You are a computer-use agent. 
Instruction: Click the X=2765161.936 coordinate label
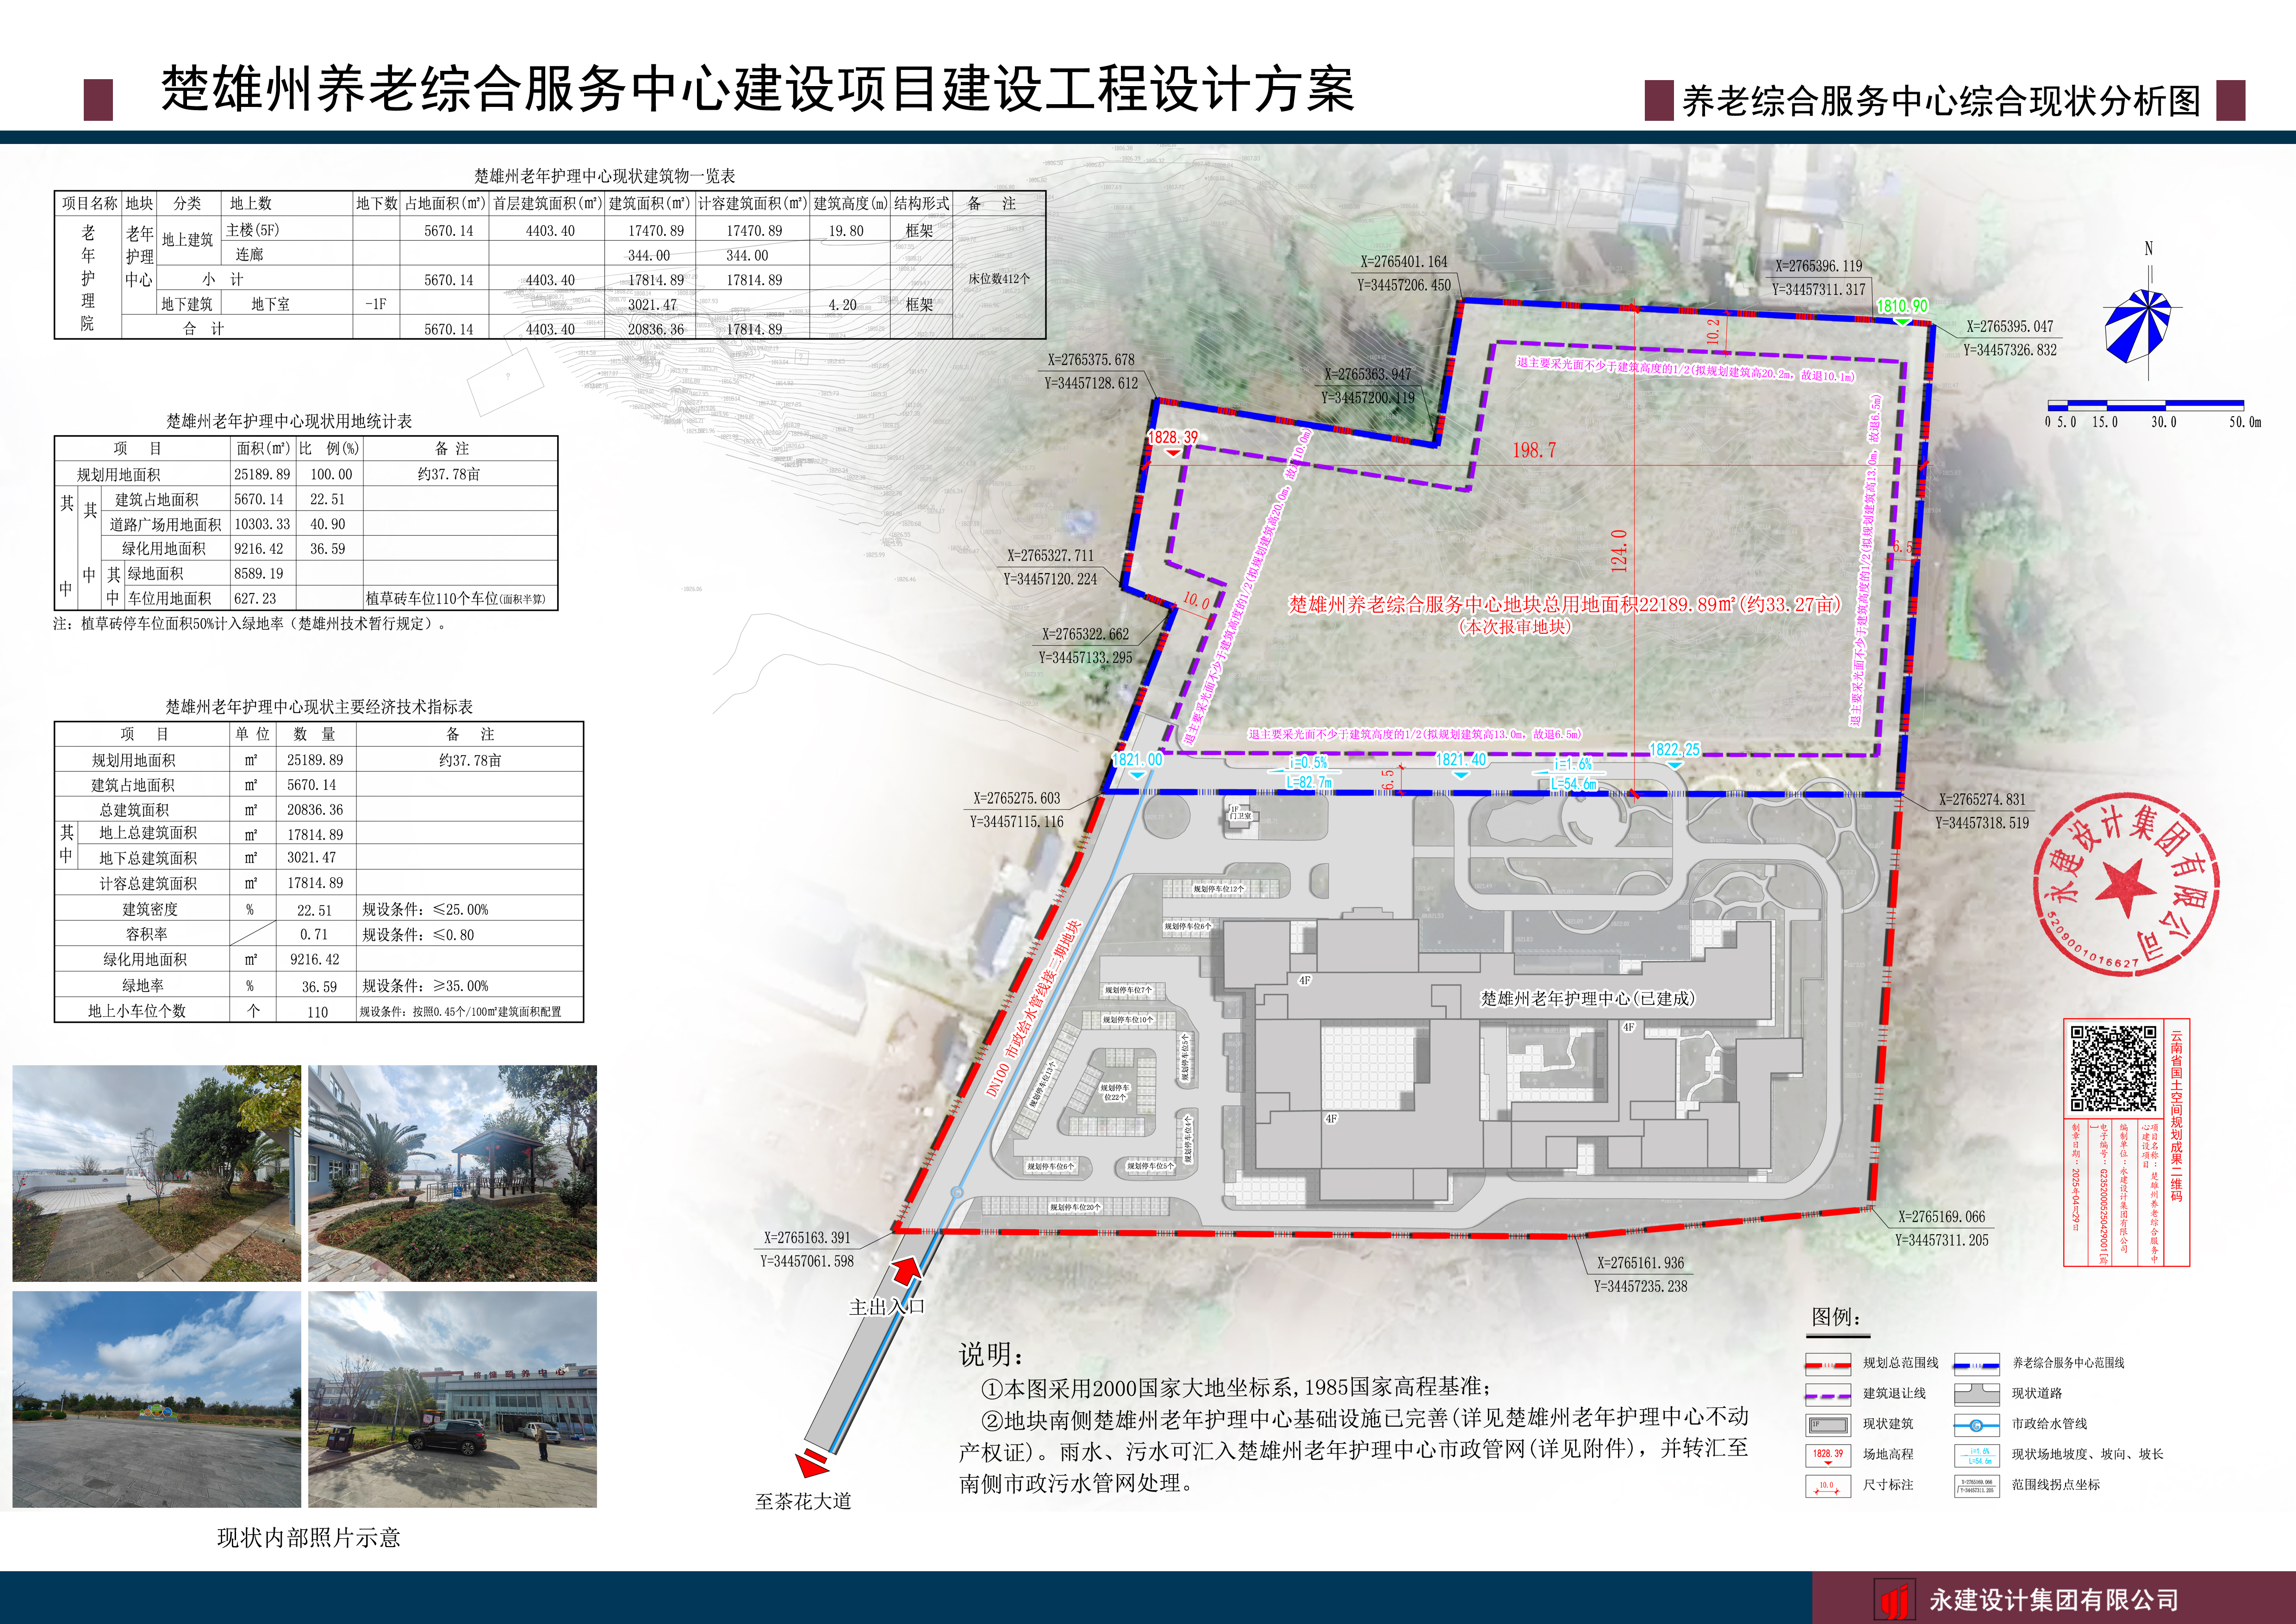(1640, 1264)
